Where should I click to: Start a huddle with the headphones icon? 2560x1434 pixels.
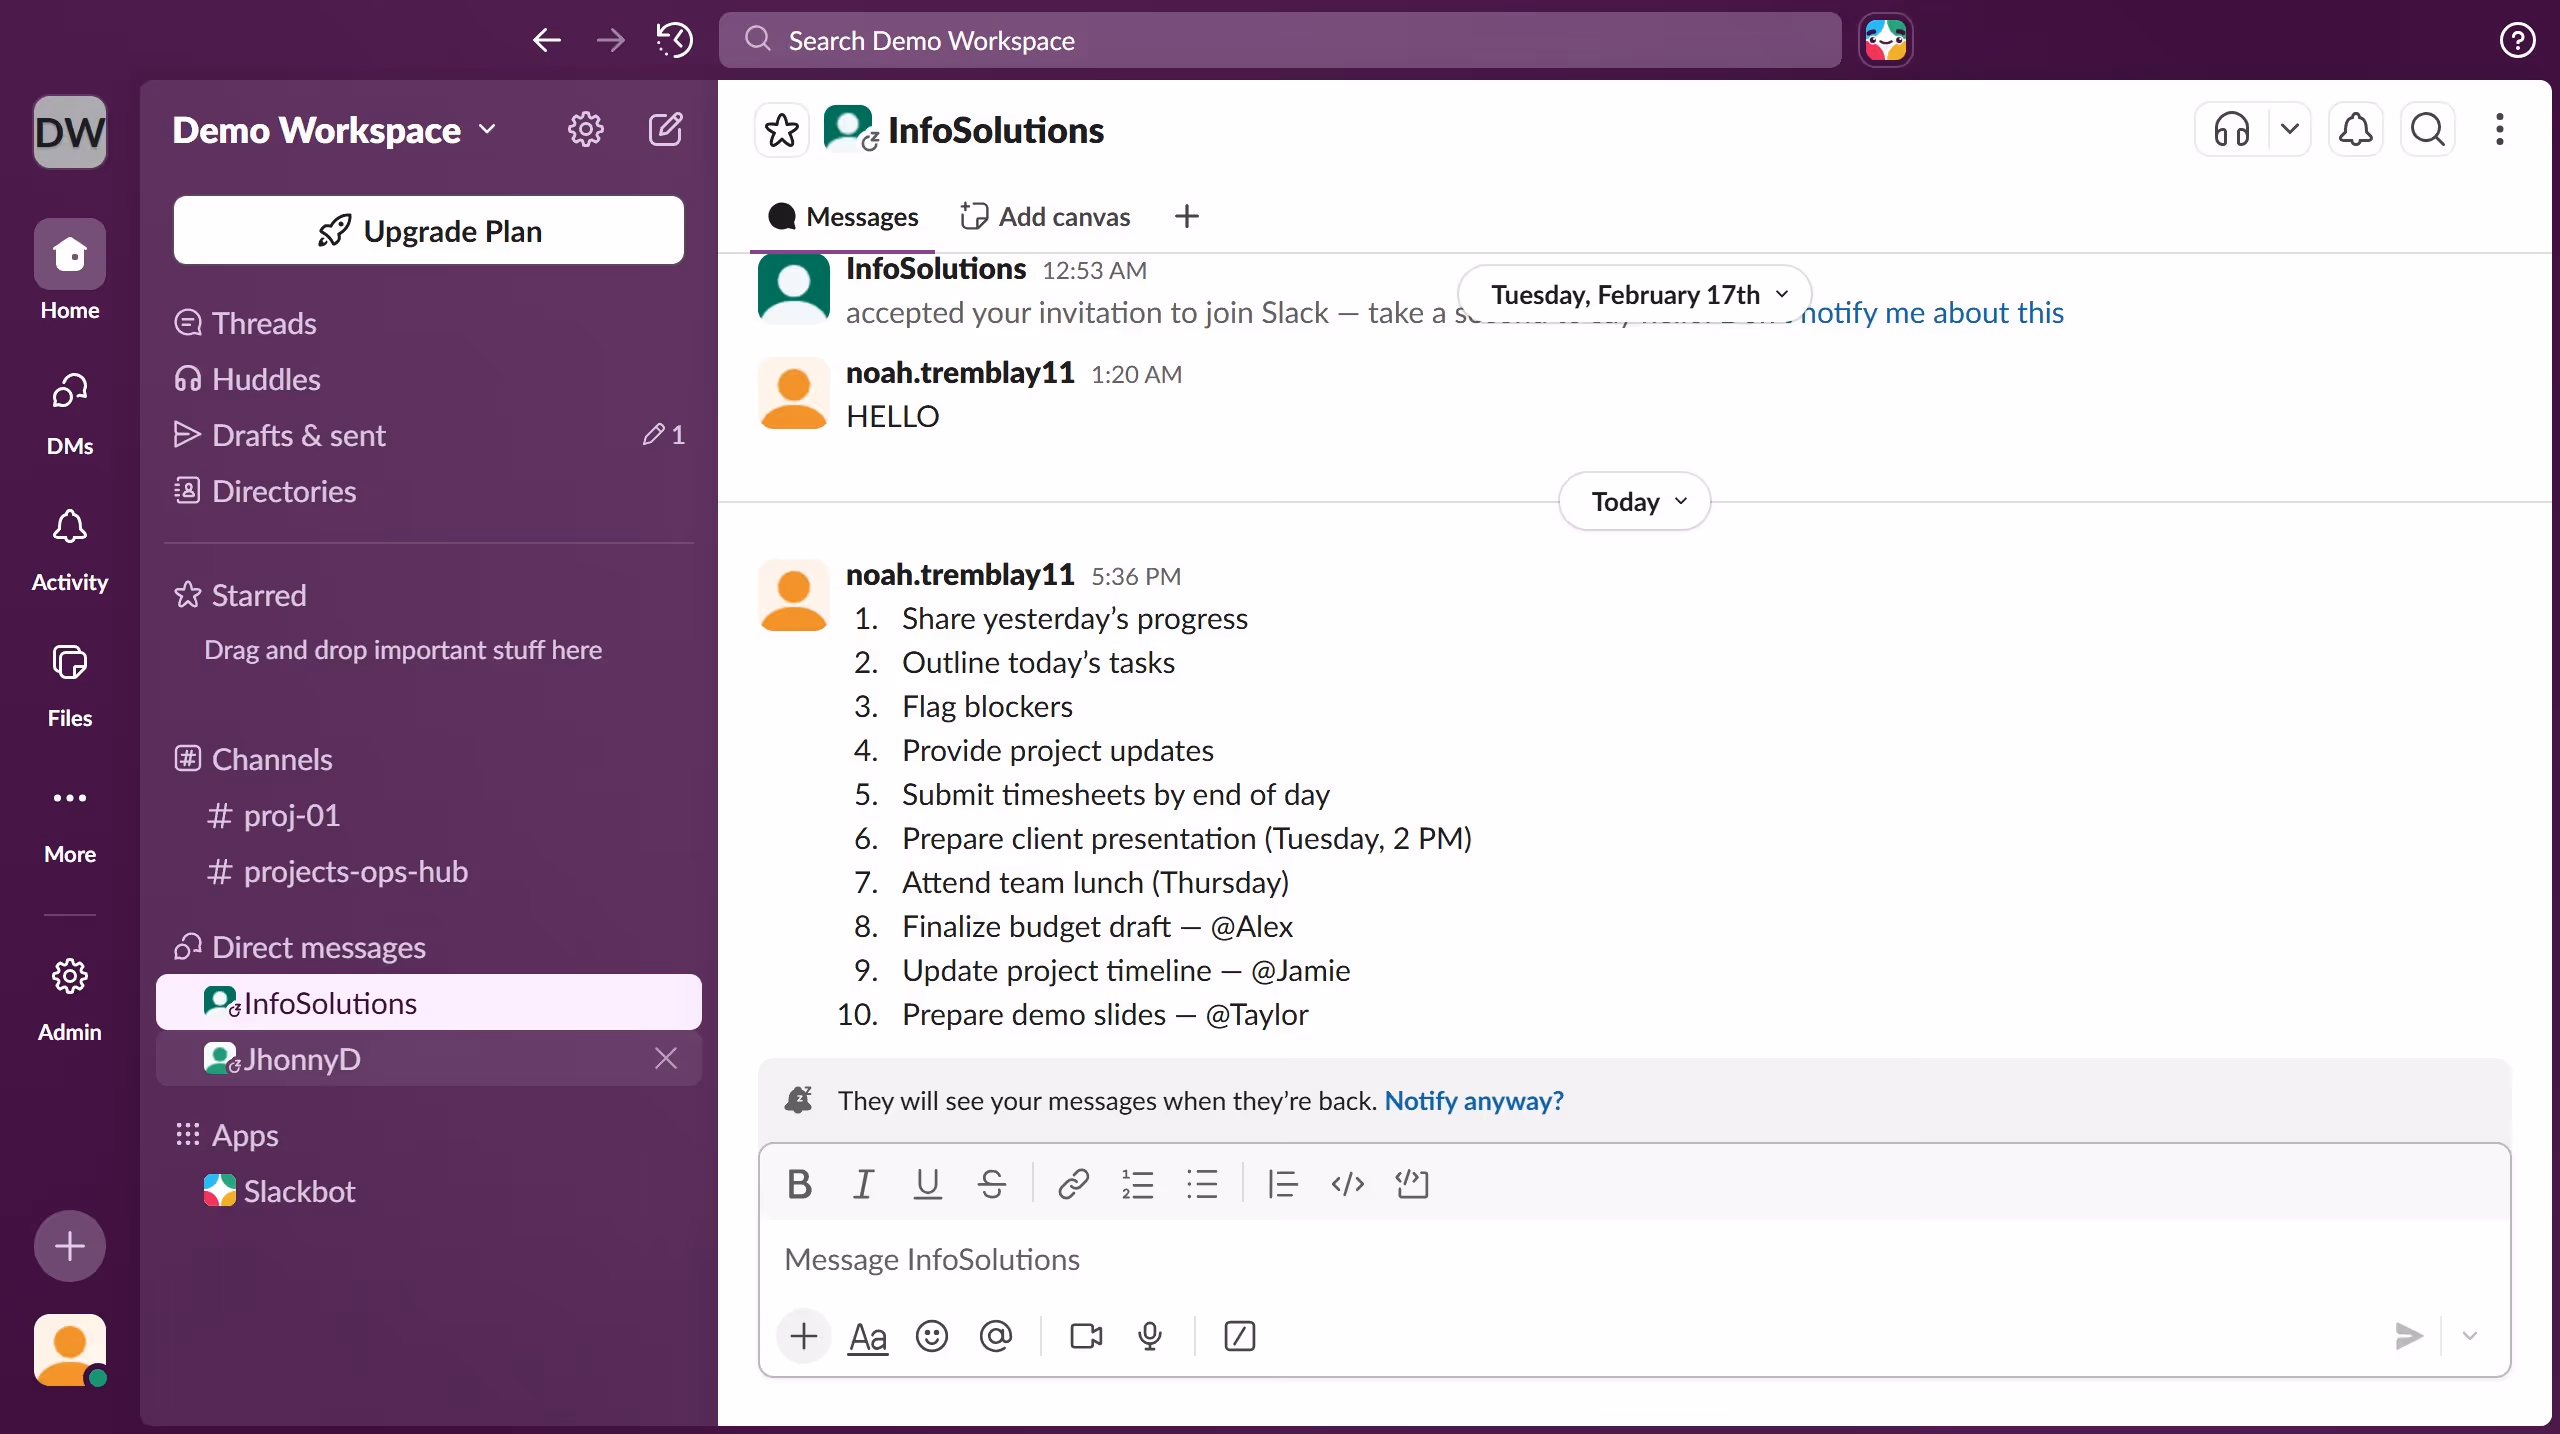(x=2232, y=130)
